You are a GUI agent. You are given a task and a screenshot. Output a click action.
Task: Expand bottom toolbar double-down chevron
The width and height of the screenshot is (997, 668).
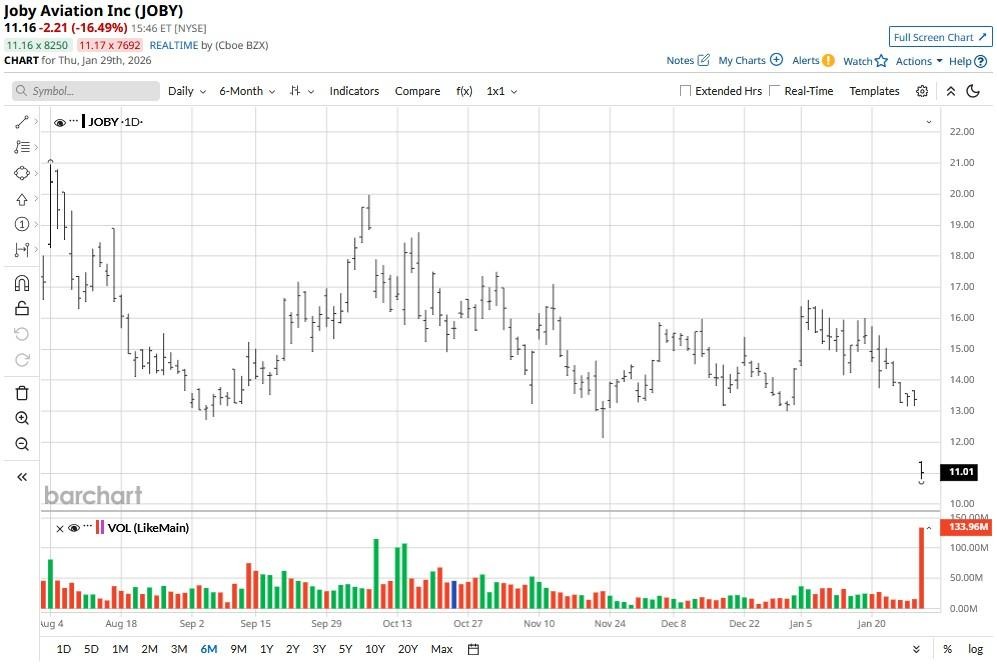[916, 649]
